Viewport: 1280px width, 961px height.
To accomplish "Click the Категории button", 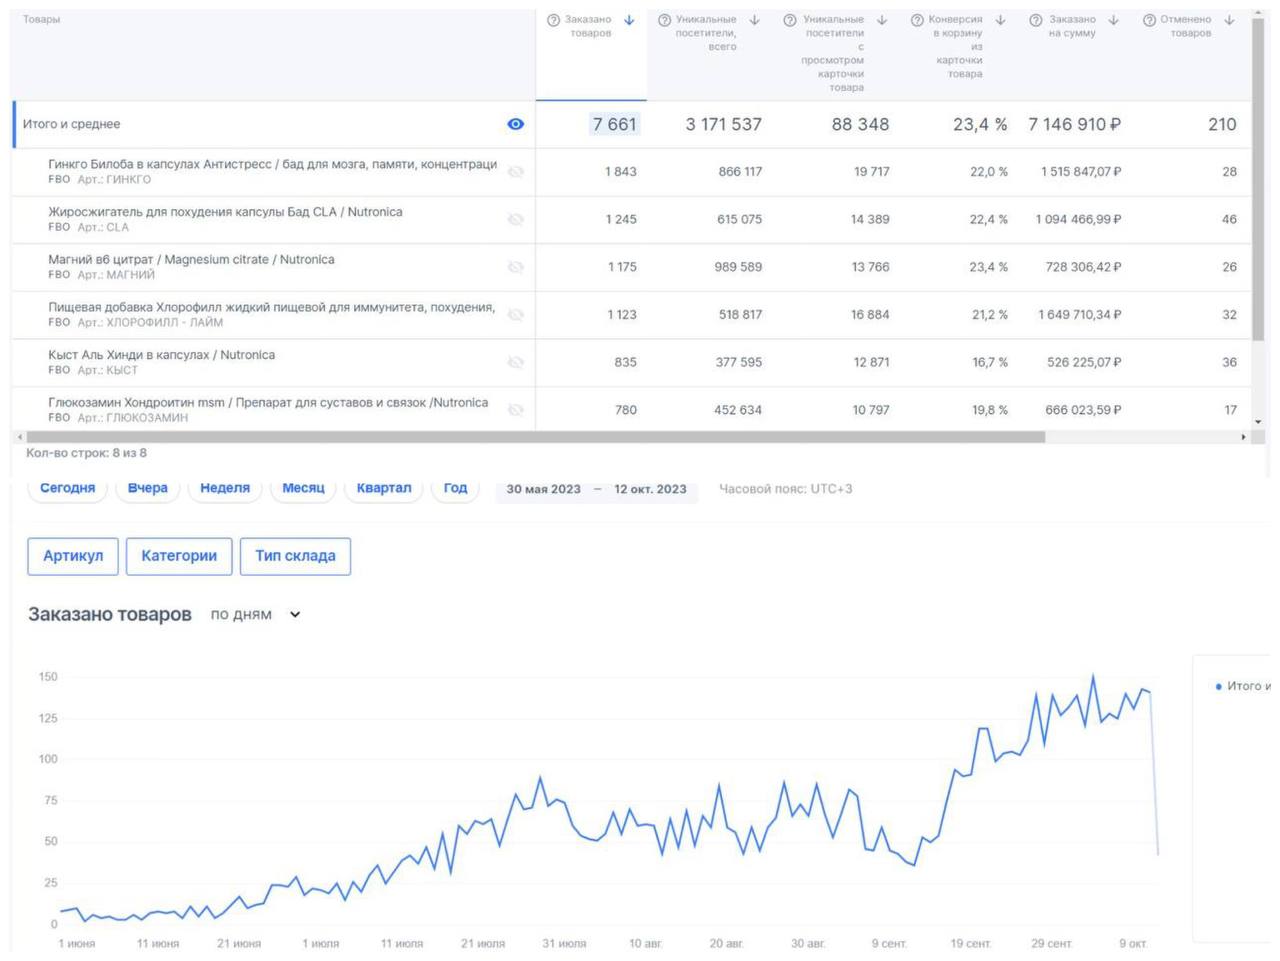I will pyautogui.click(x=179, y=556).
